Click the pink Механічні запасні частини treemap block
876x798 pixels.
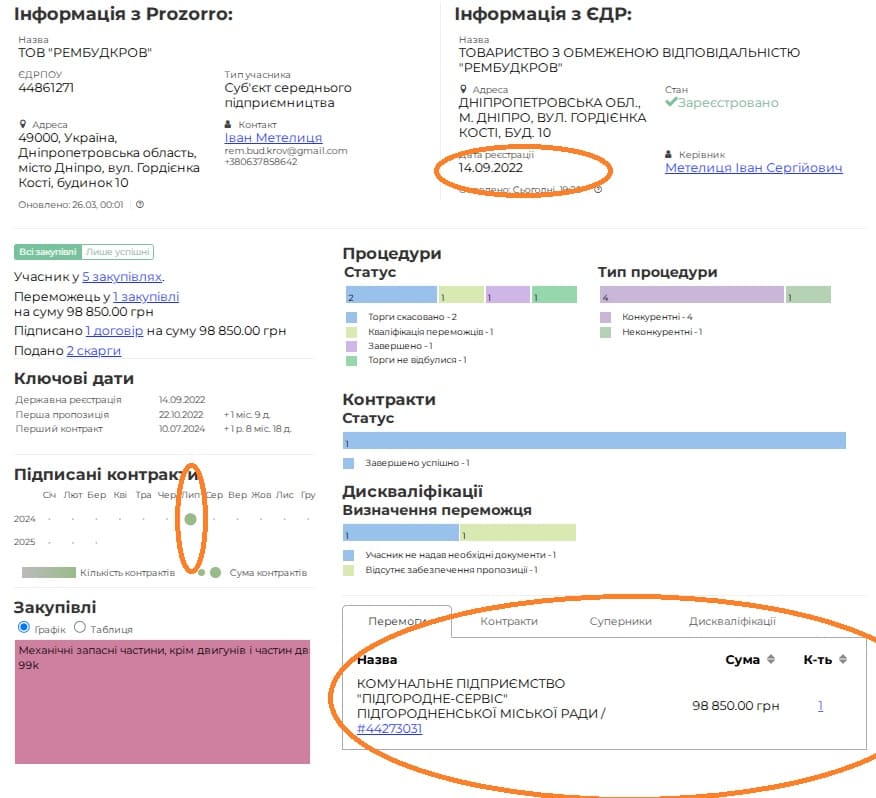coord(164,700)
